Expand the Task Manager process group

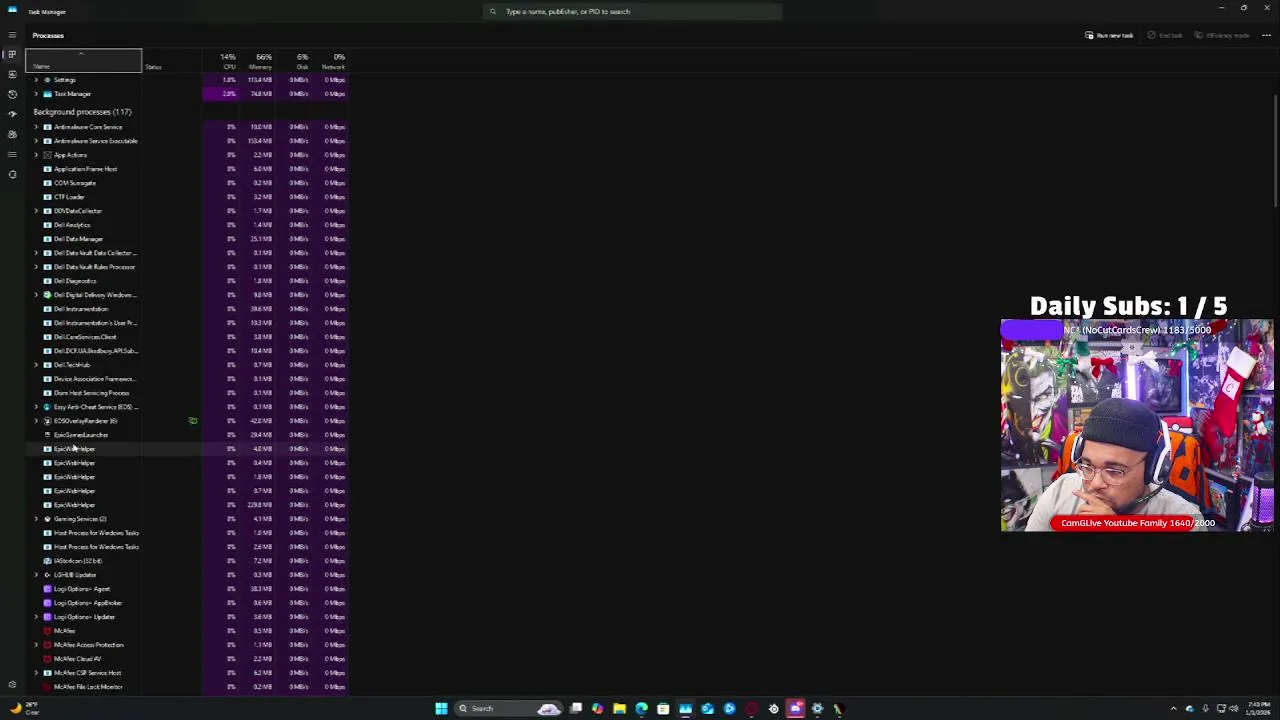(36, 94)
